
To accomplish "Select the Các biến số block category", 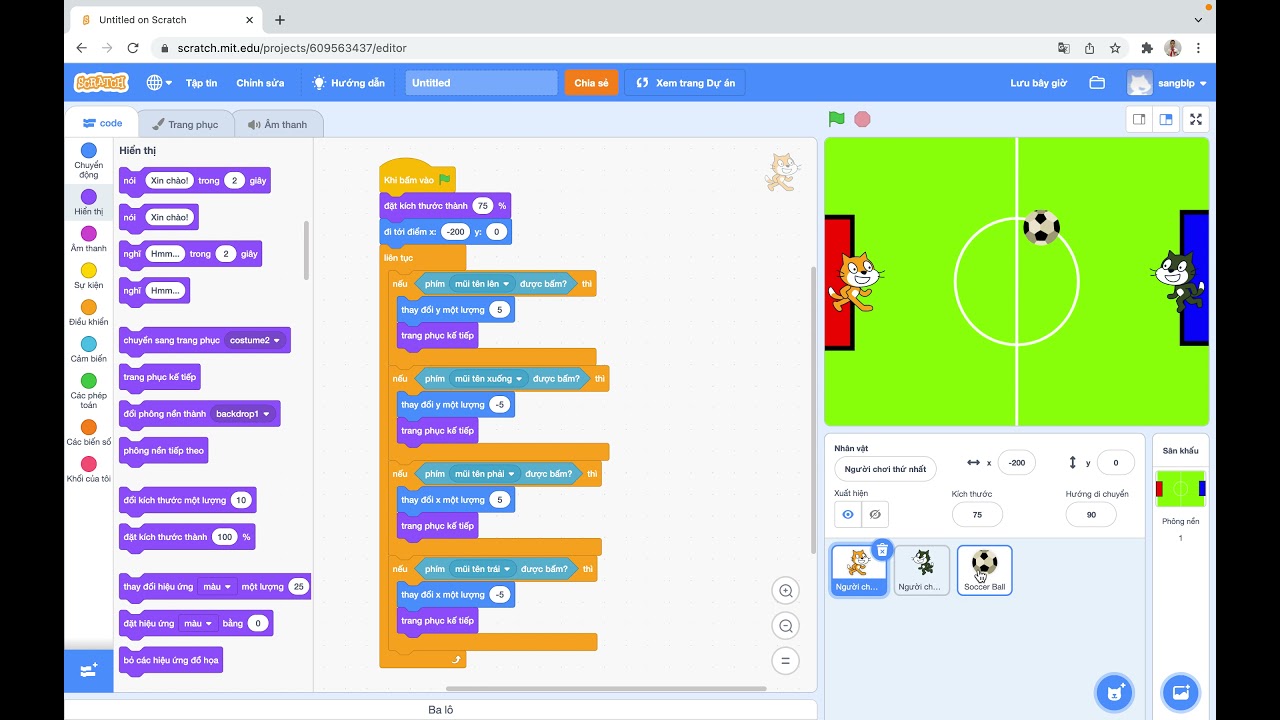I will tap(89, 433).
